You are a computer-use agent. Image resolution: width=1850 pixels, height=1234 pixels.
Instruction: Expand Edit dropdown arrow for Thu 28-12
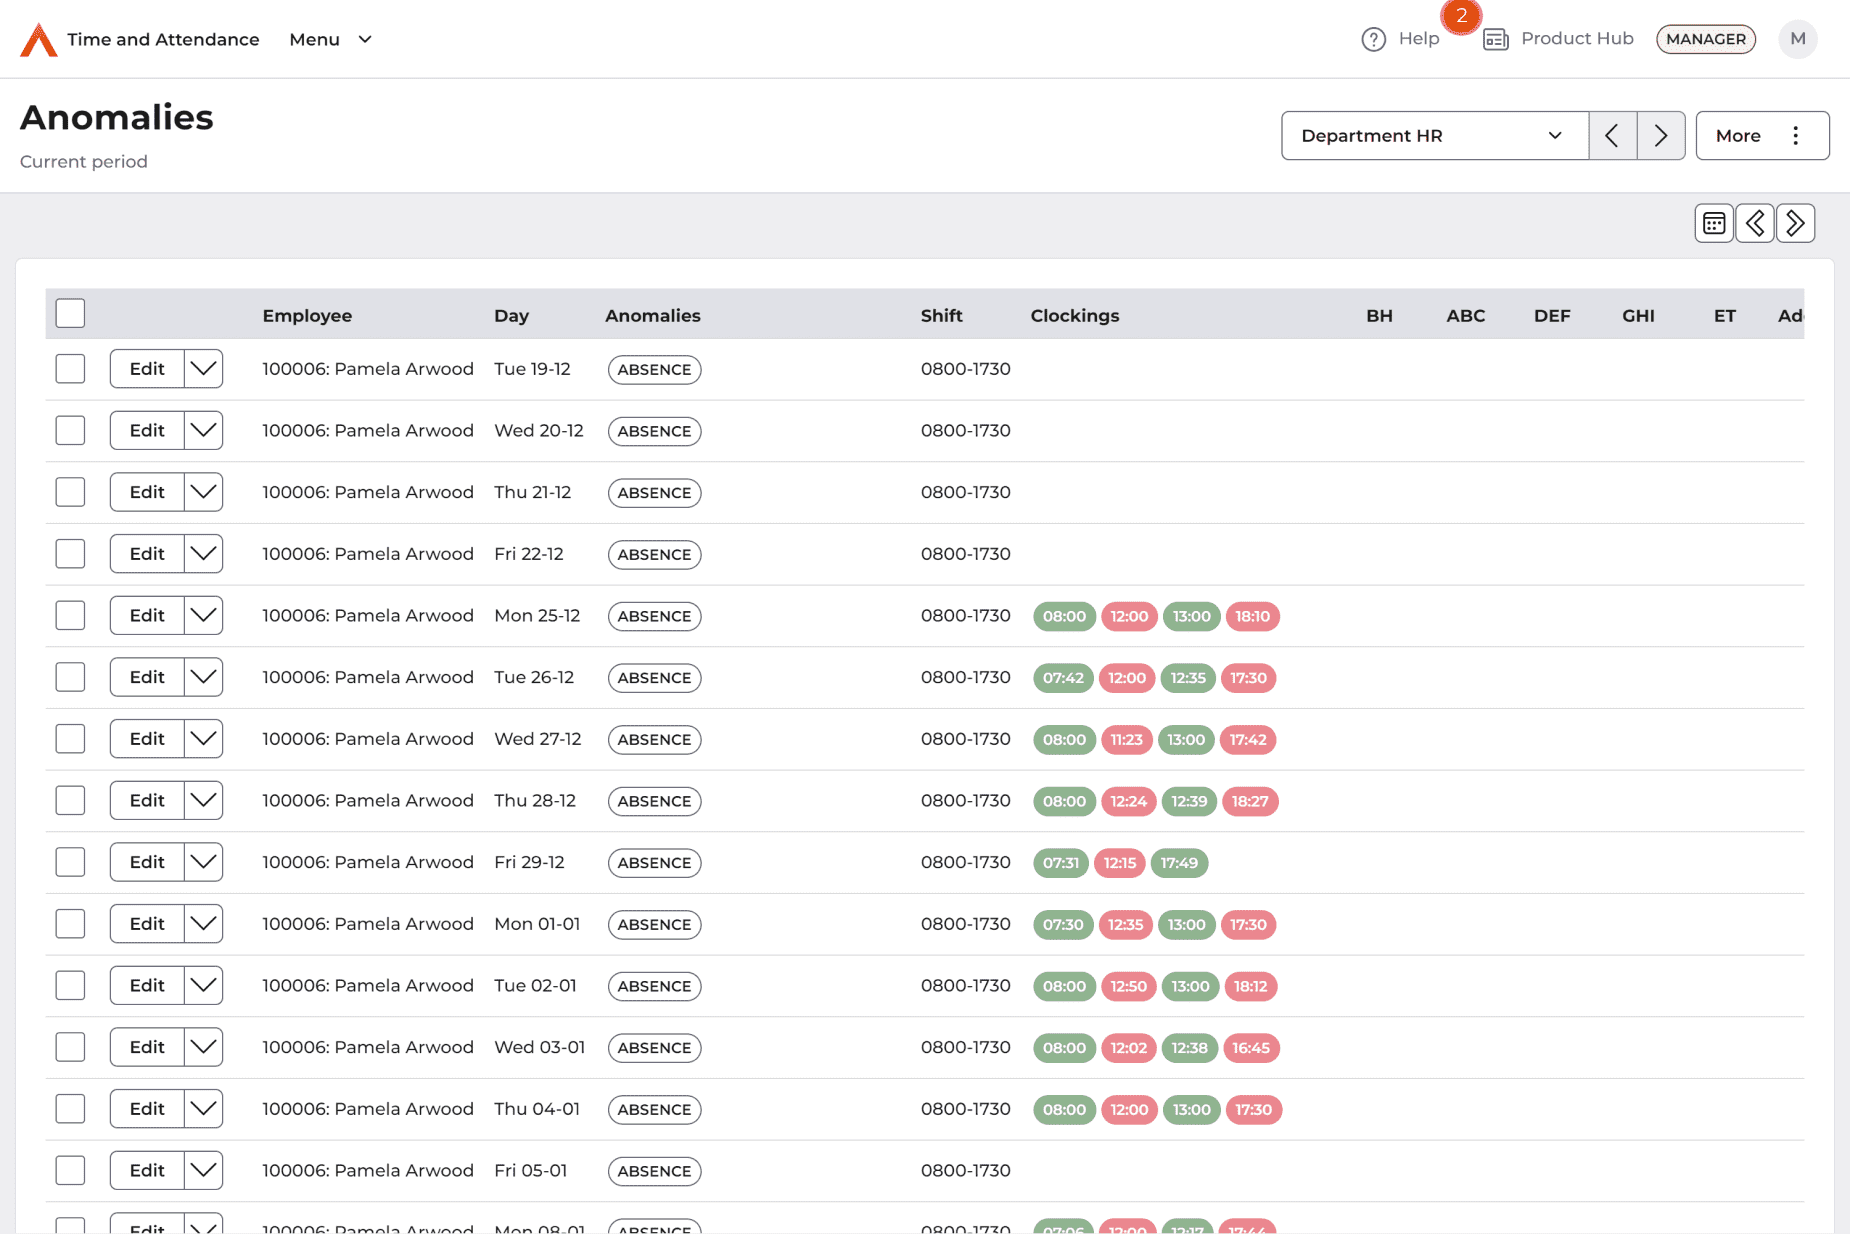203,801
